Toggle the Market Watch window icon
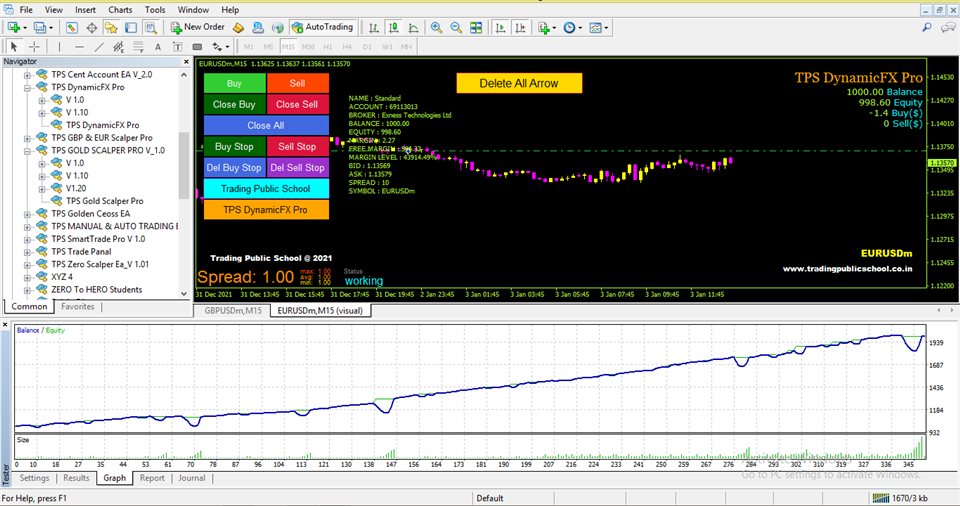The height and width of the screenshot is (506, 960). [x=72, y=28]
